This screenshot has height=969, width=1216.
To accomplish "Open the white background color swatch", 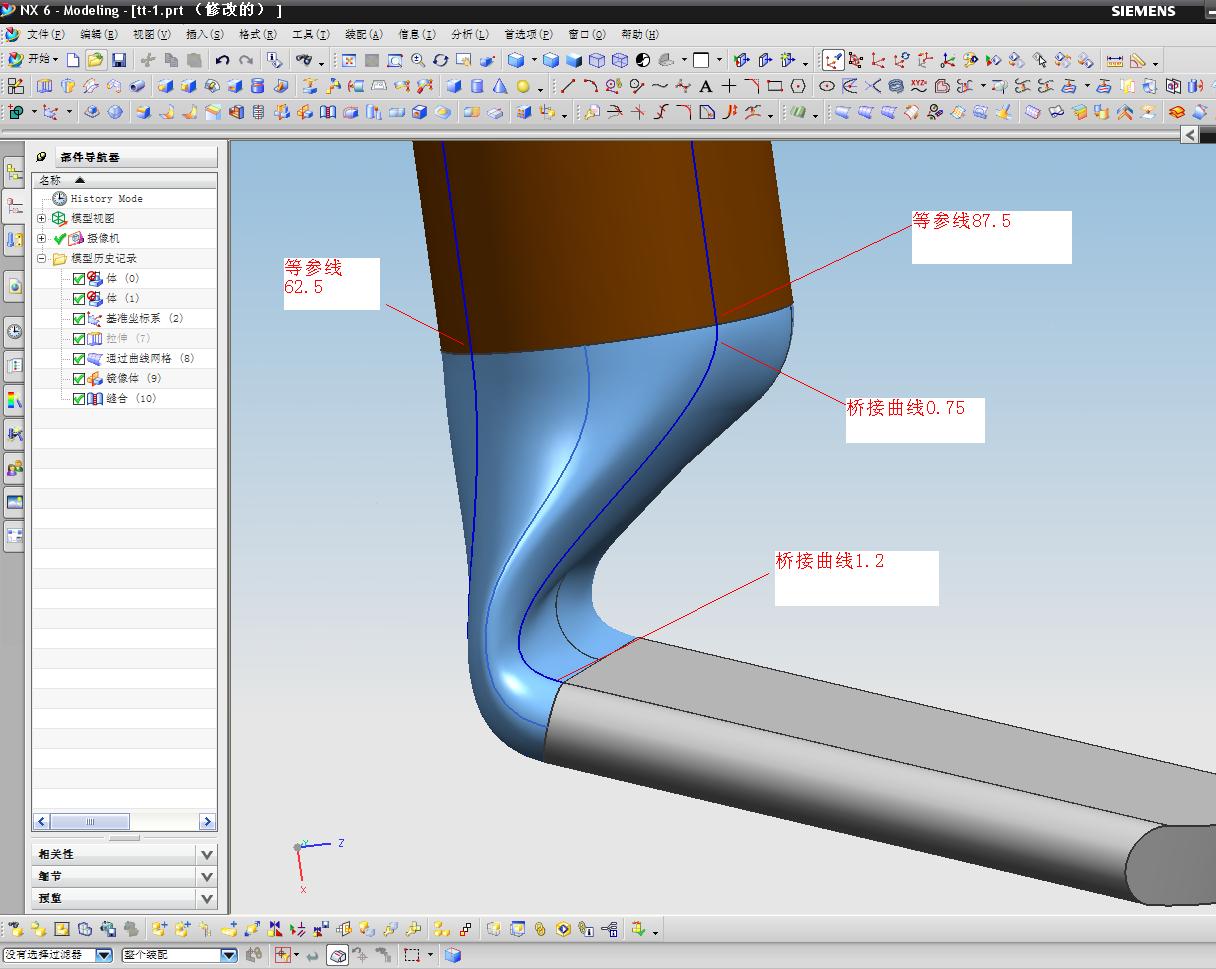I will (701, 60).
